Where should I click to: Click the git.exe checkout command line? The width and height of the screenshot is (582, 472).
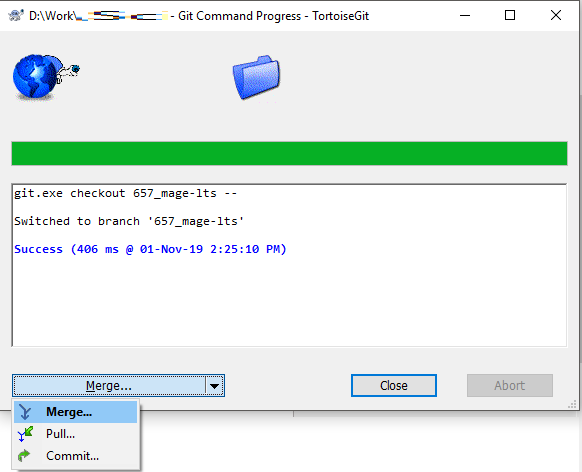125,193
